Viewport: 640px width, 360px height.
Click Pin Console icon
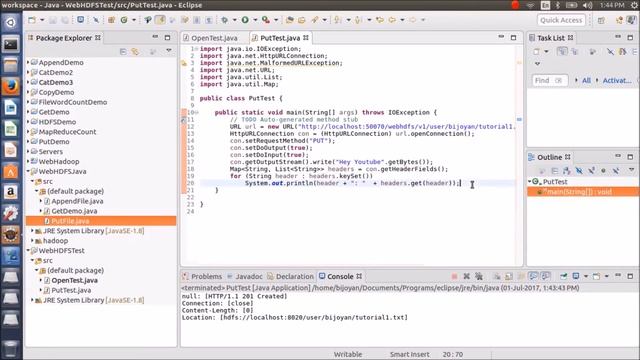point(564,276)
